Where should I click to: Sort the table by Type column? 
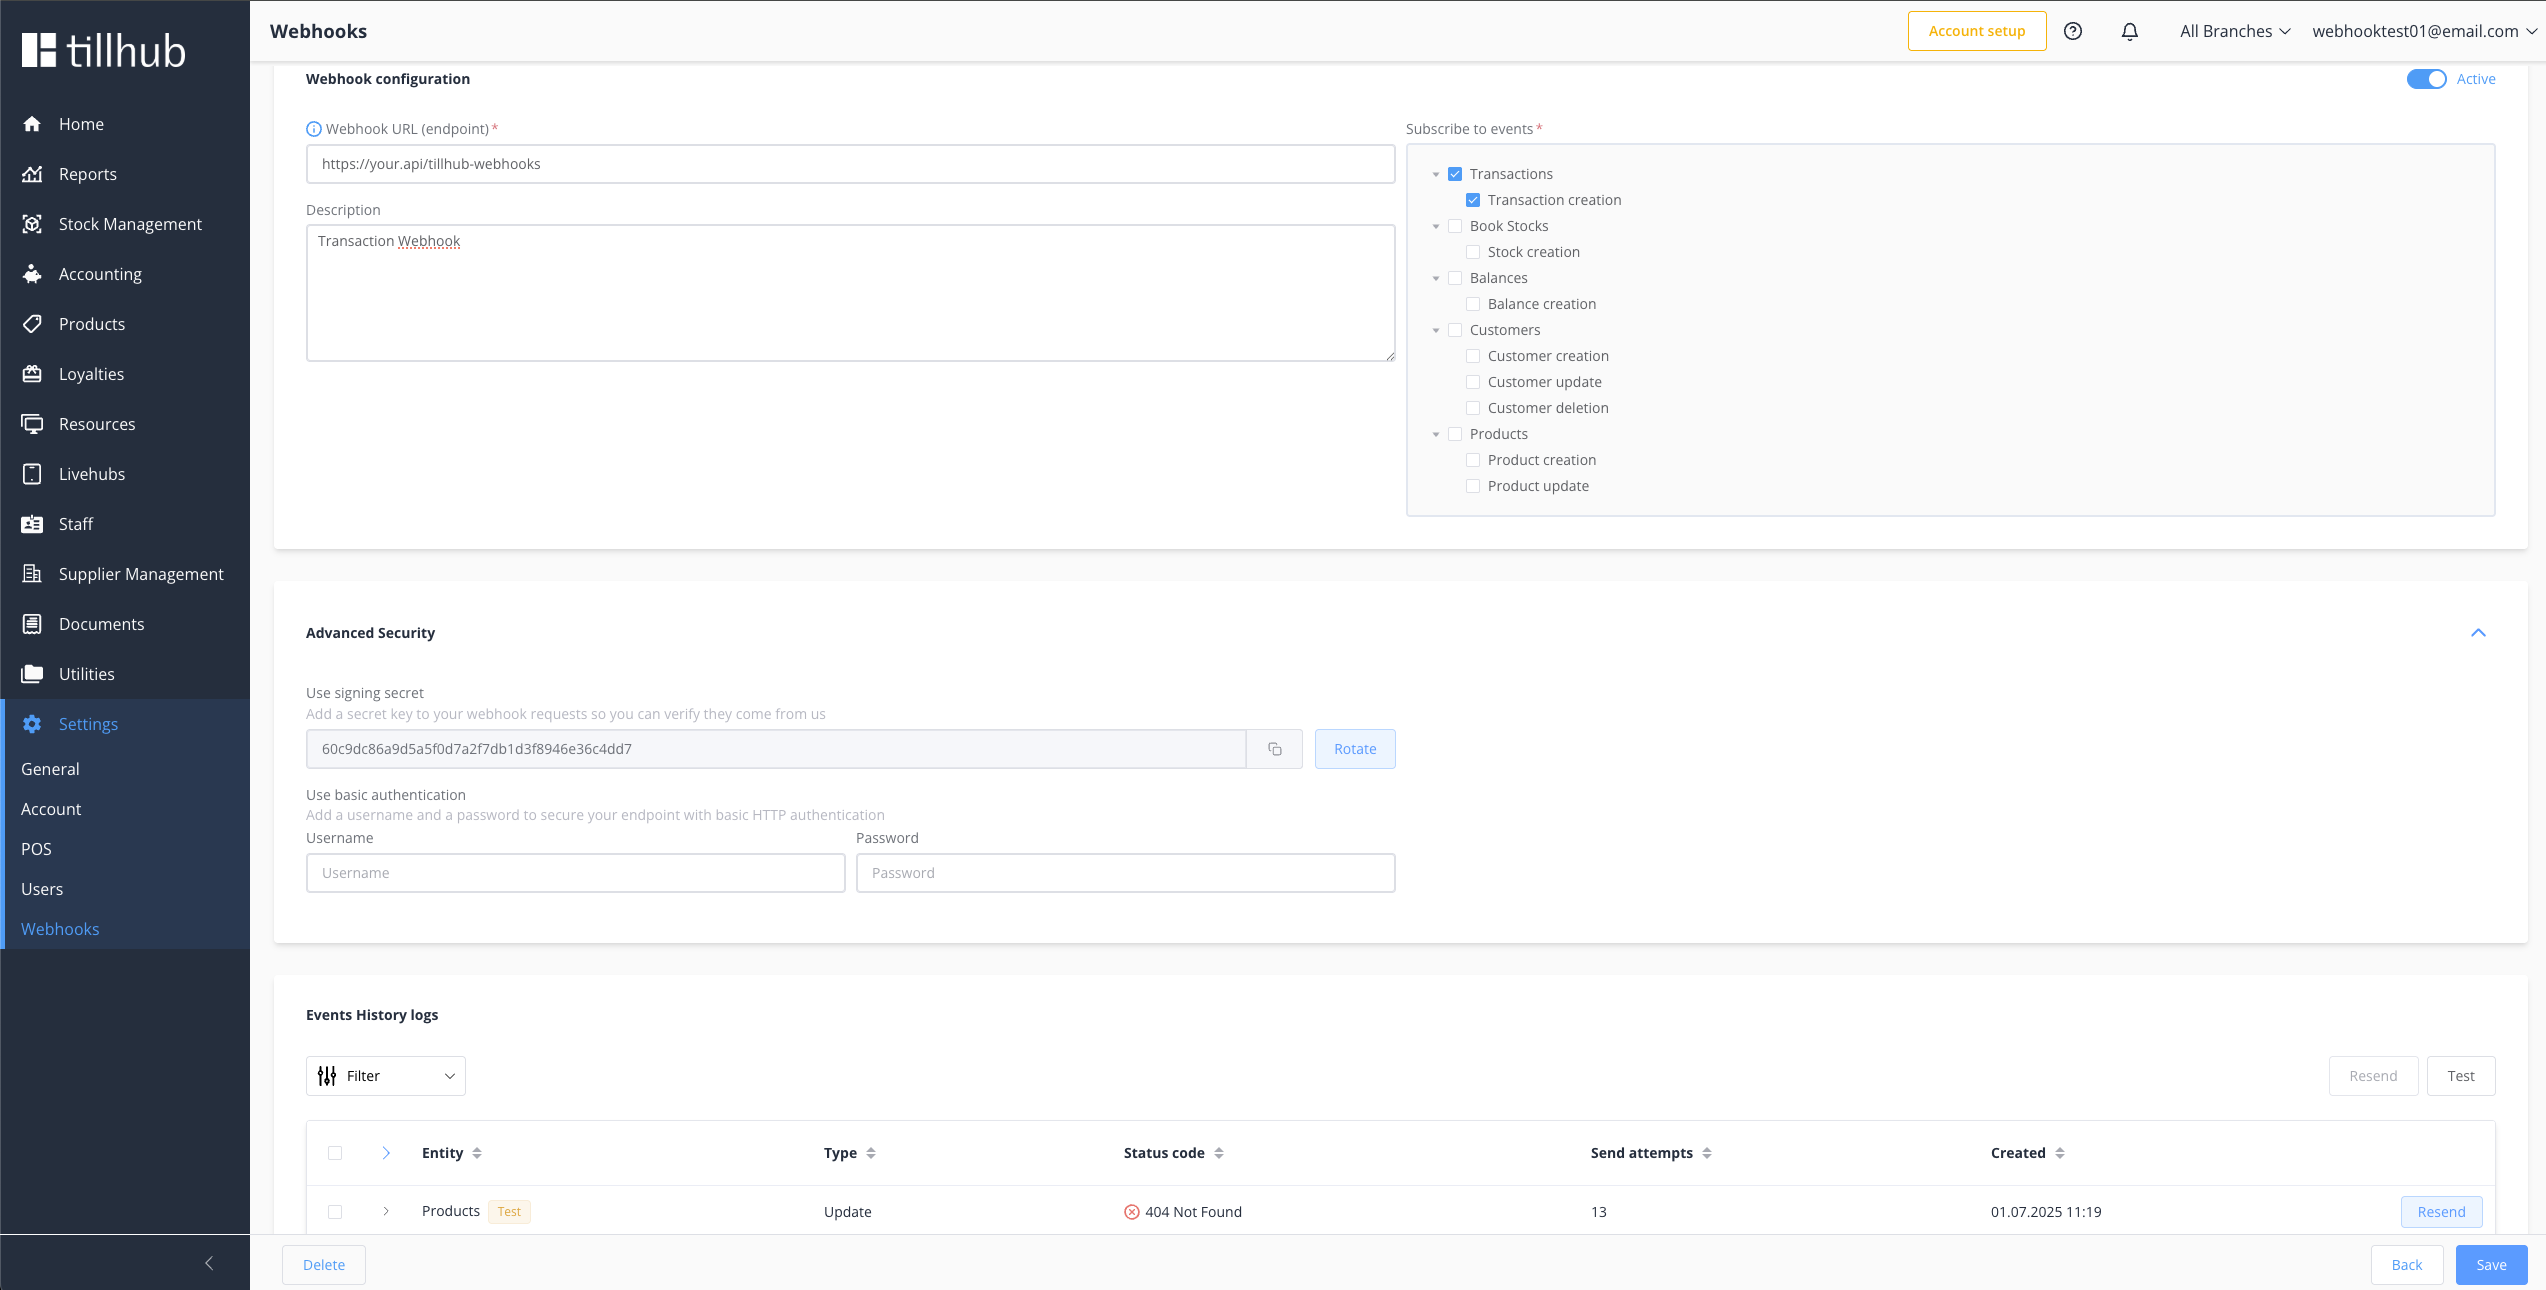[x=871, y=1153]
